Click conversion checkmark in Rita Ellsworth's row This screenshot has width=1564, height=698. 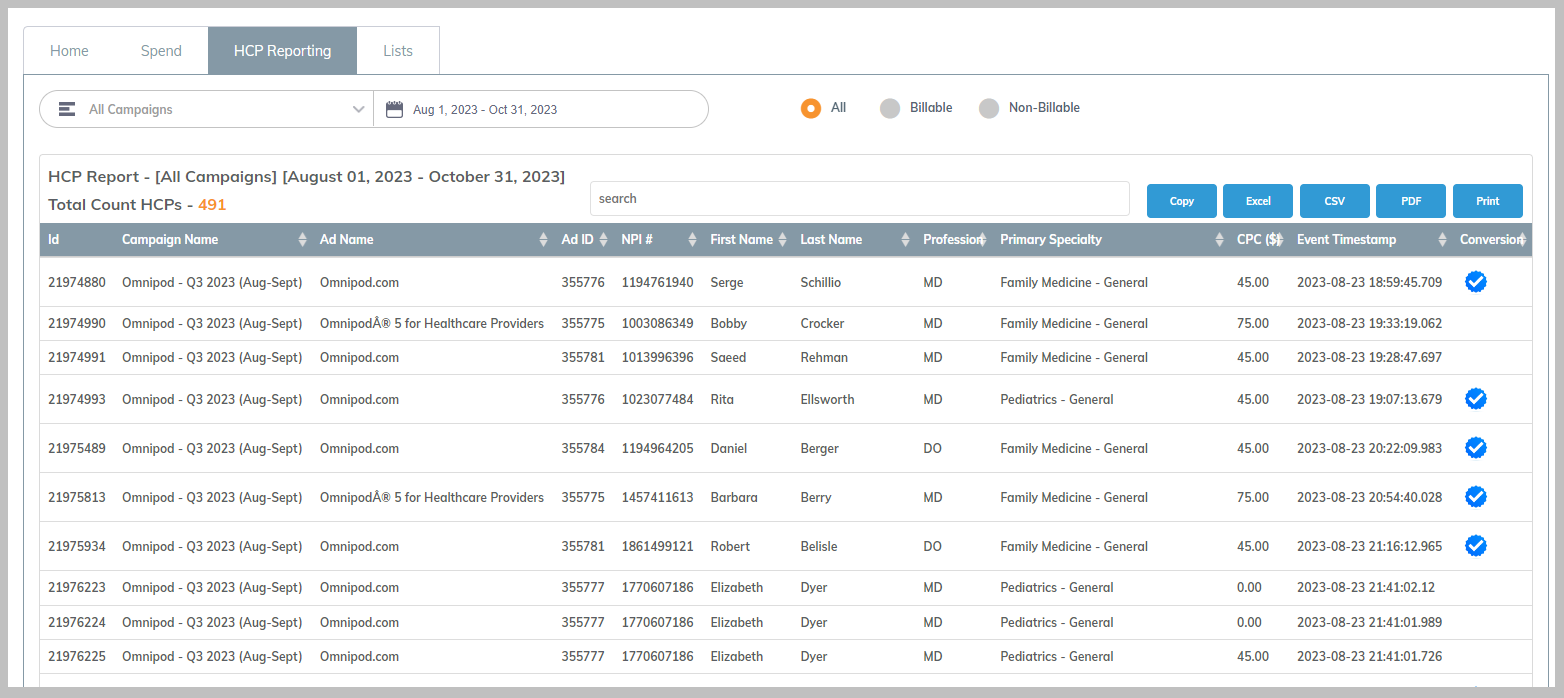tap(1475, 399)
